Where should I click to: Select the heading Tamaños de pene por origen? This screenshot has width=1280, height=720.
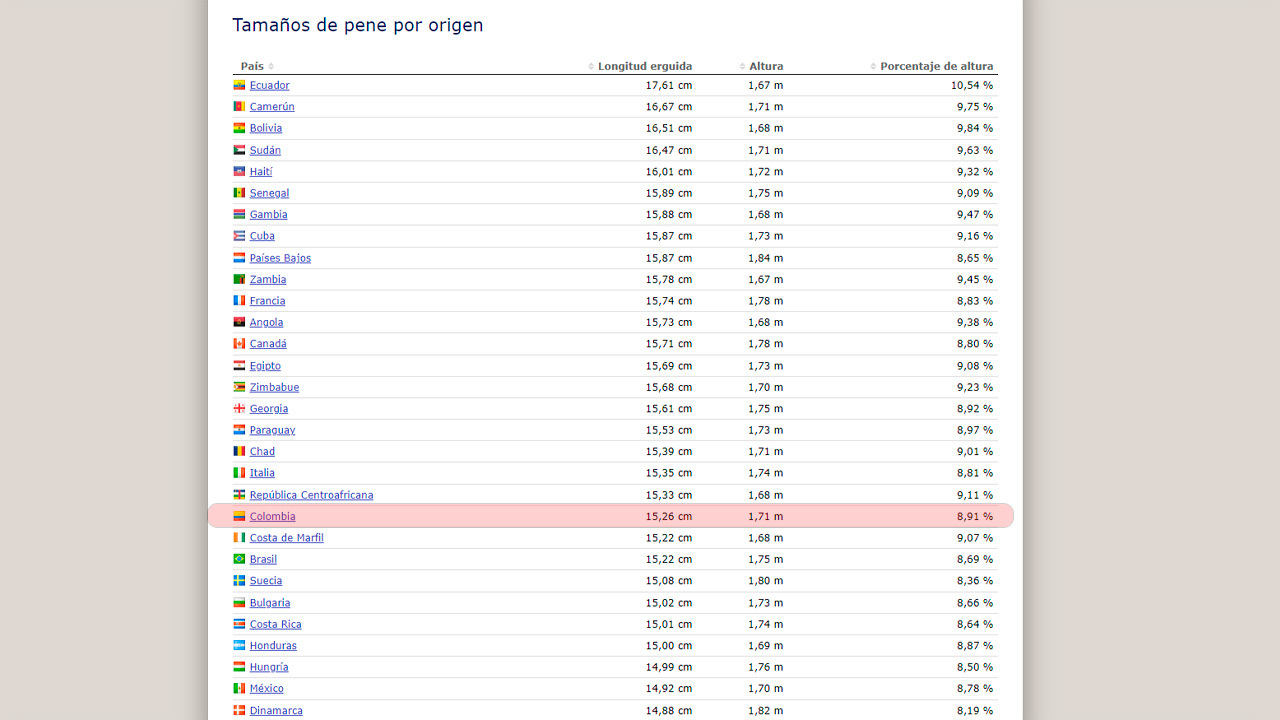click(x=358, y=25)
